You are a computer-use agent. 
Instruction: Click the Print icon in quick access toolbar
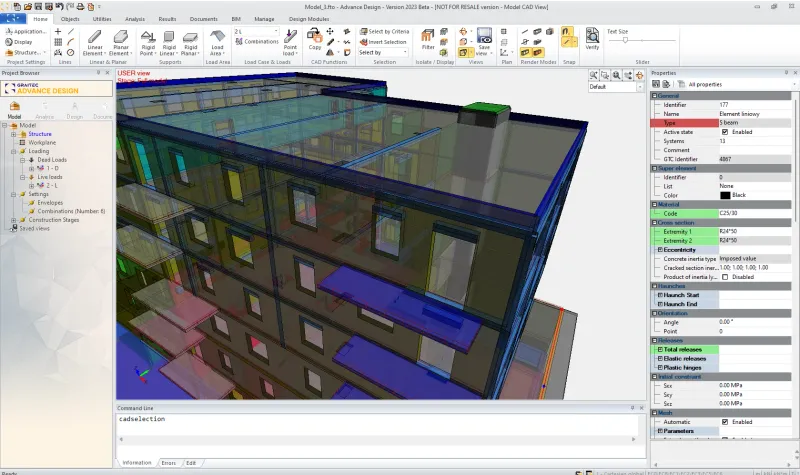tap(80, 7)
